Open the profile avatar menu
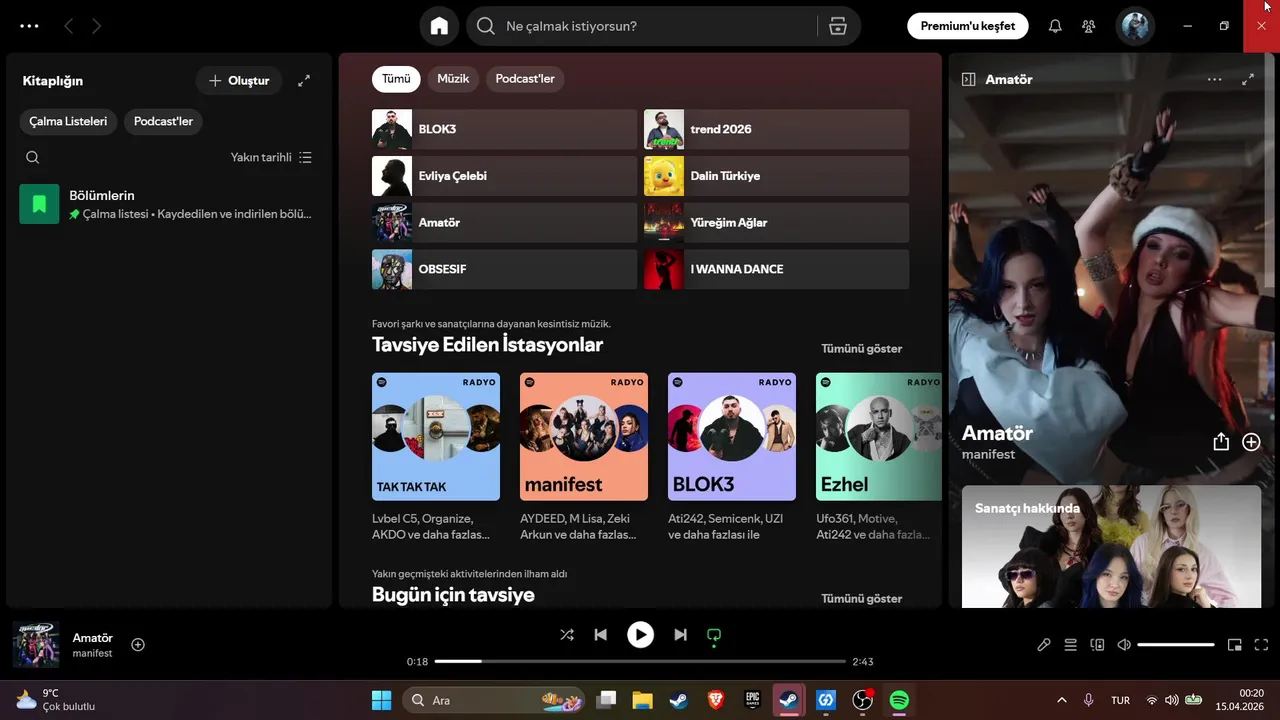The width and height of the screenshot is (1280, 720). coord(1135,26)
